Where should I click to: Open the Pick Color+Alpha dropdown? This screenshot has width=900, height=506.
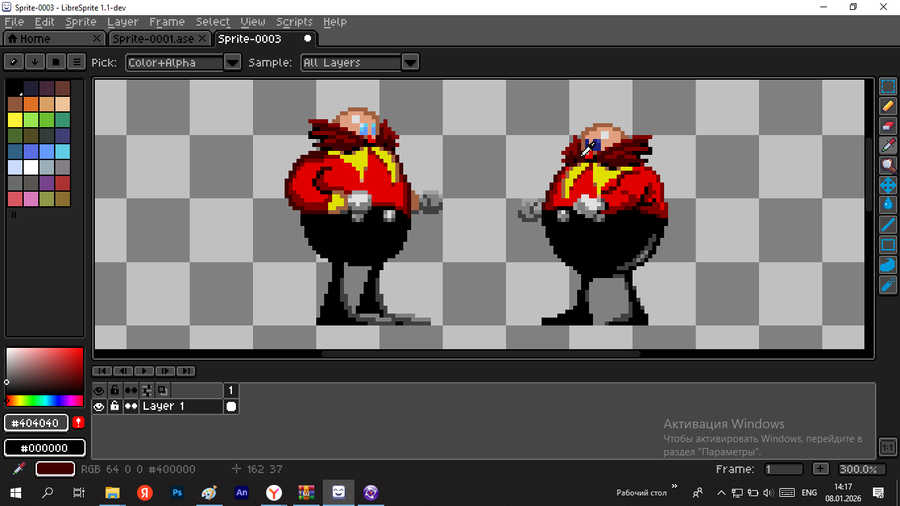[183, 62]
